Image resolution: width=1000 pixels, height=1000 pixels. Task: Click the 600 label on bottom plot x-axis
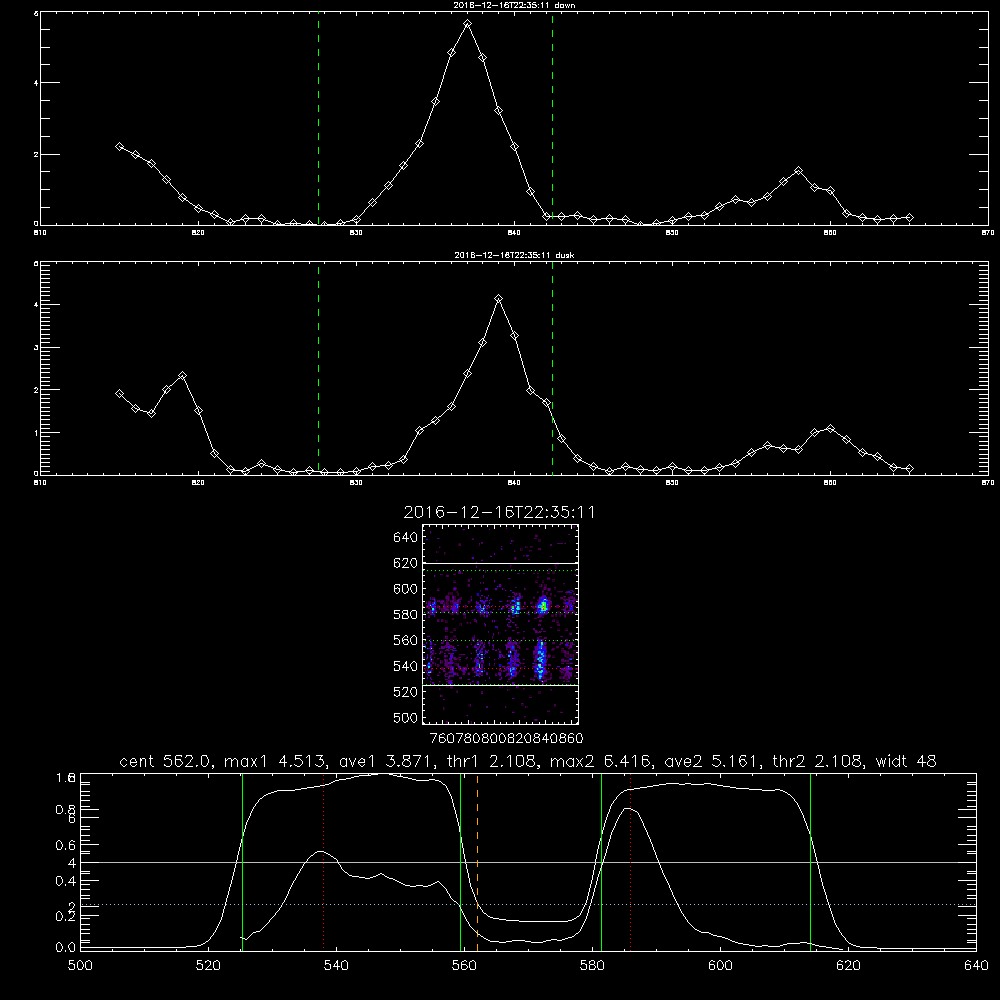(720, 966)
